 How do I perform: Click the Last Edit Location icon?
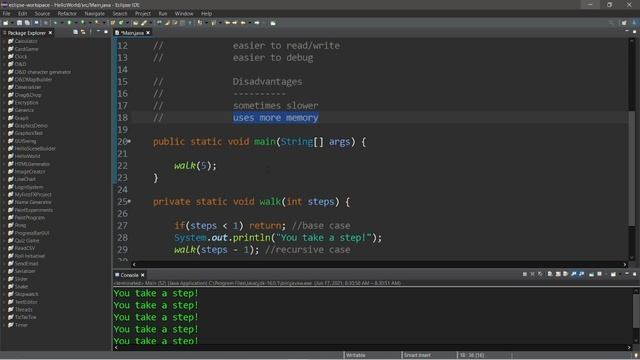point(227,23)
